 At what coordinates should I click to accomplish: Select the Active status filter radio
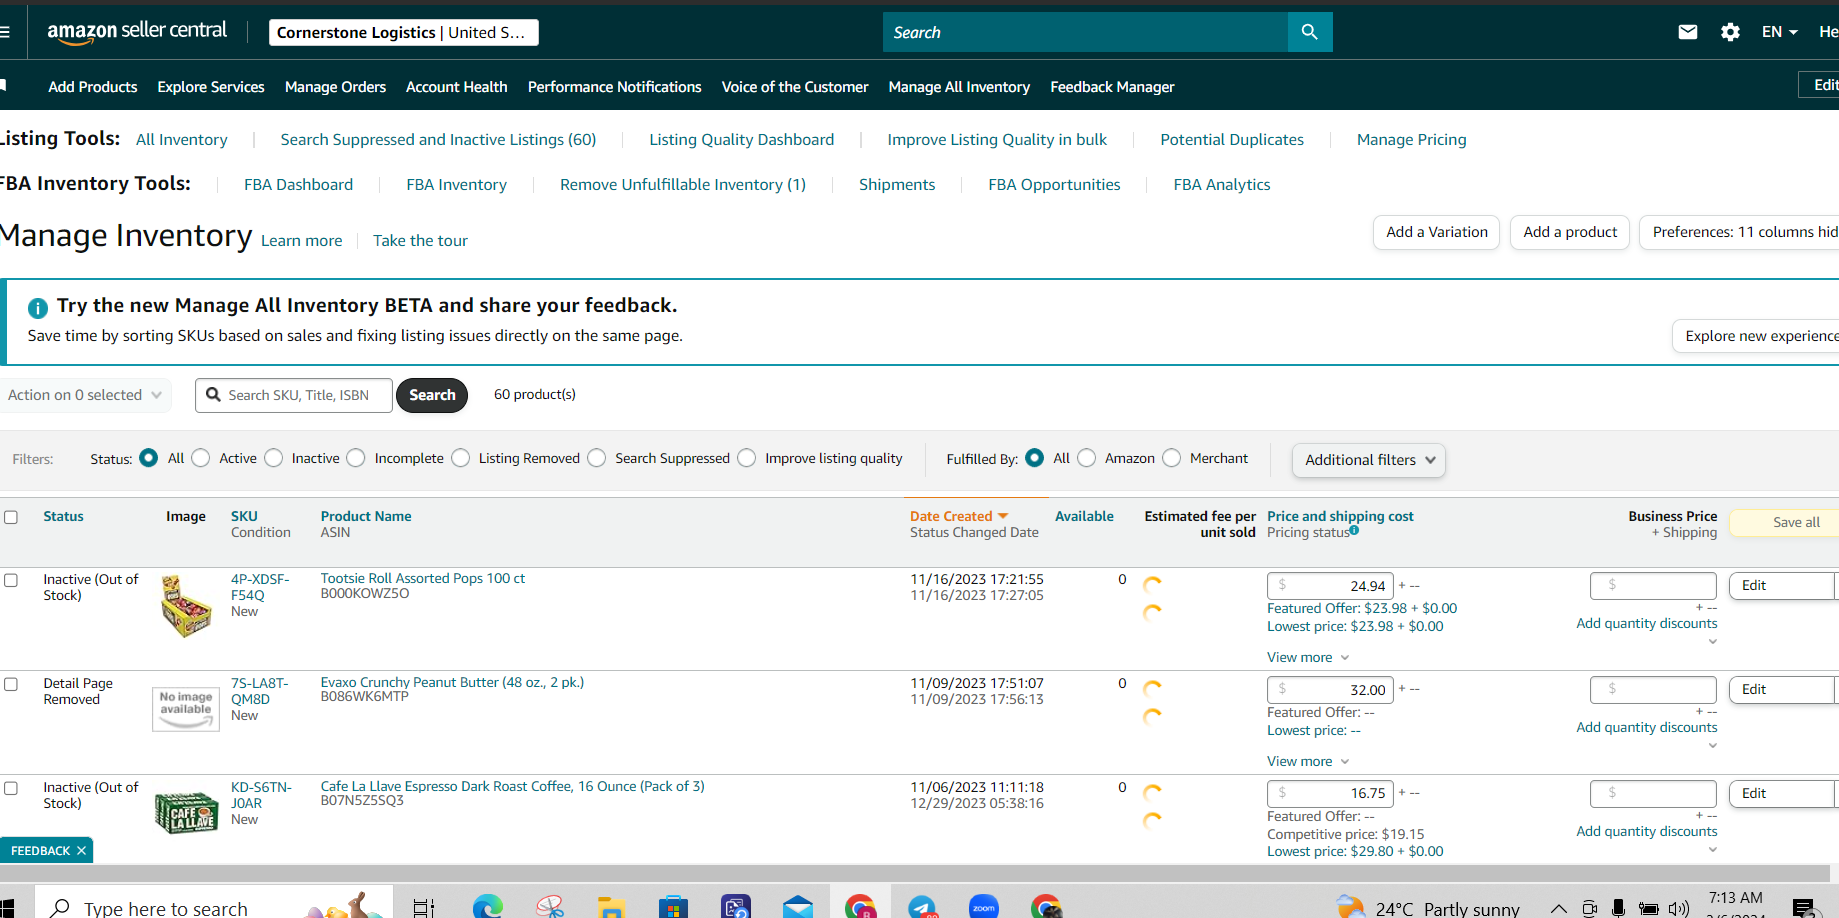click(201, 458)
